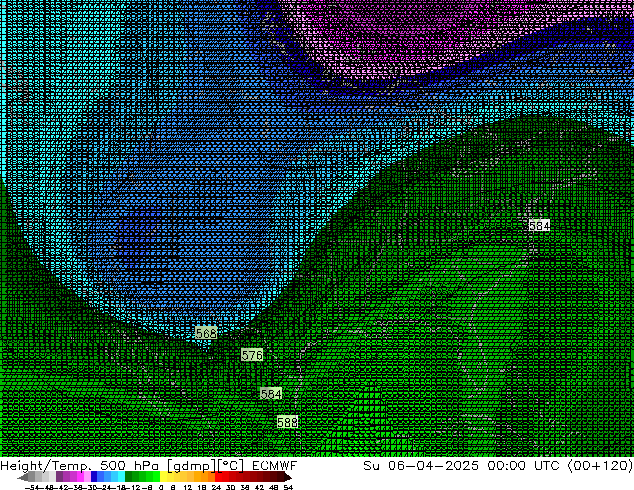The height and width of the screenshot is (490, 634).
Task: Click the 'Height/Temp.' title text
Action: [46, 465]
